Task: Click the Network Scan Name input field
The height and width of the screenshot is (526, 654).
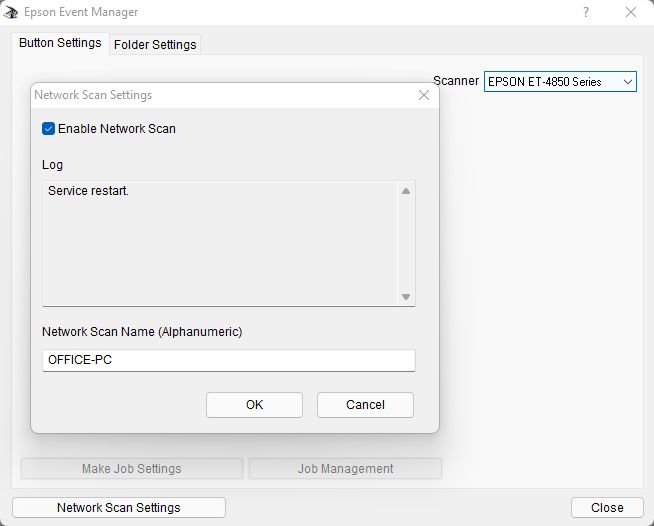Action: click(229, 360)
